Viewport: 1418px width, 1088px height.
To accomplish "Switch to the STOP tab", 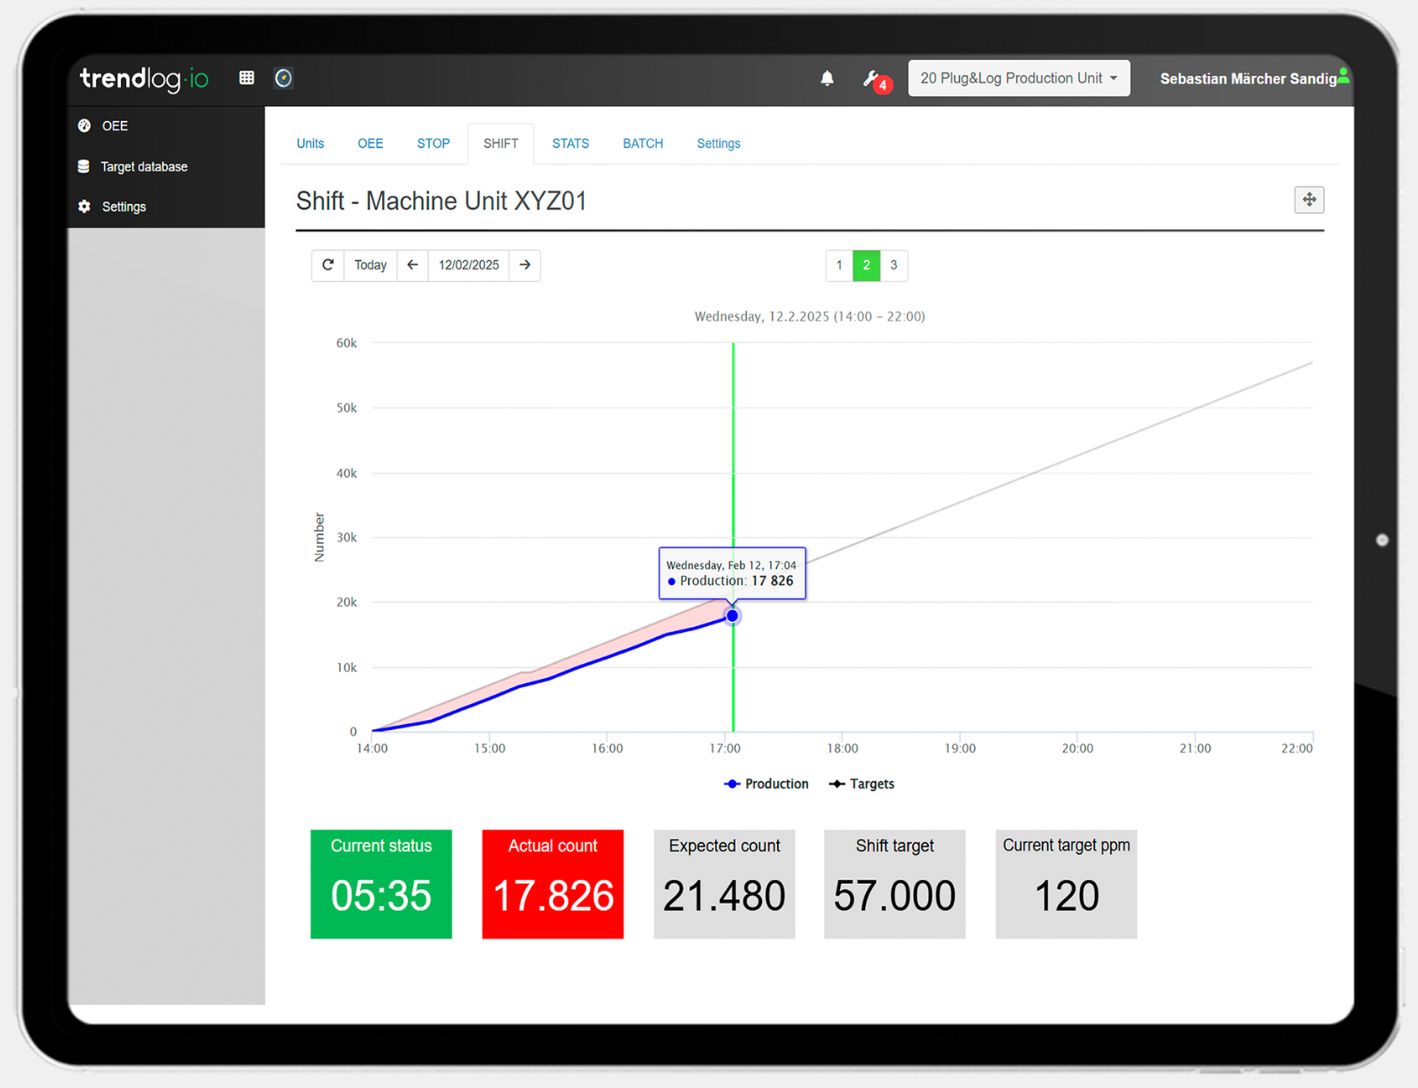I will [433, 144].
